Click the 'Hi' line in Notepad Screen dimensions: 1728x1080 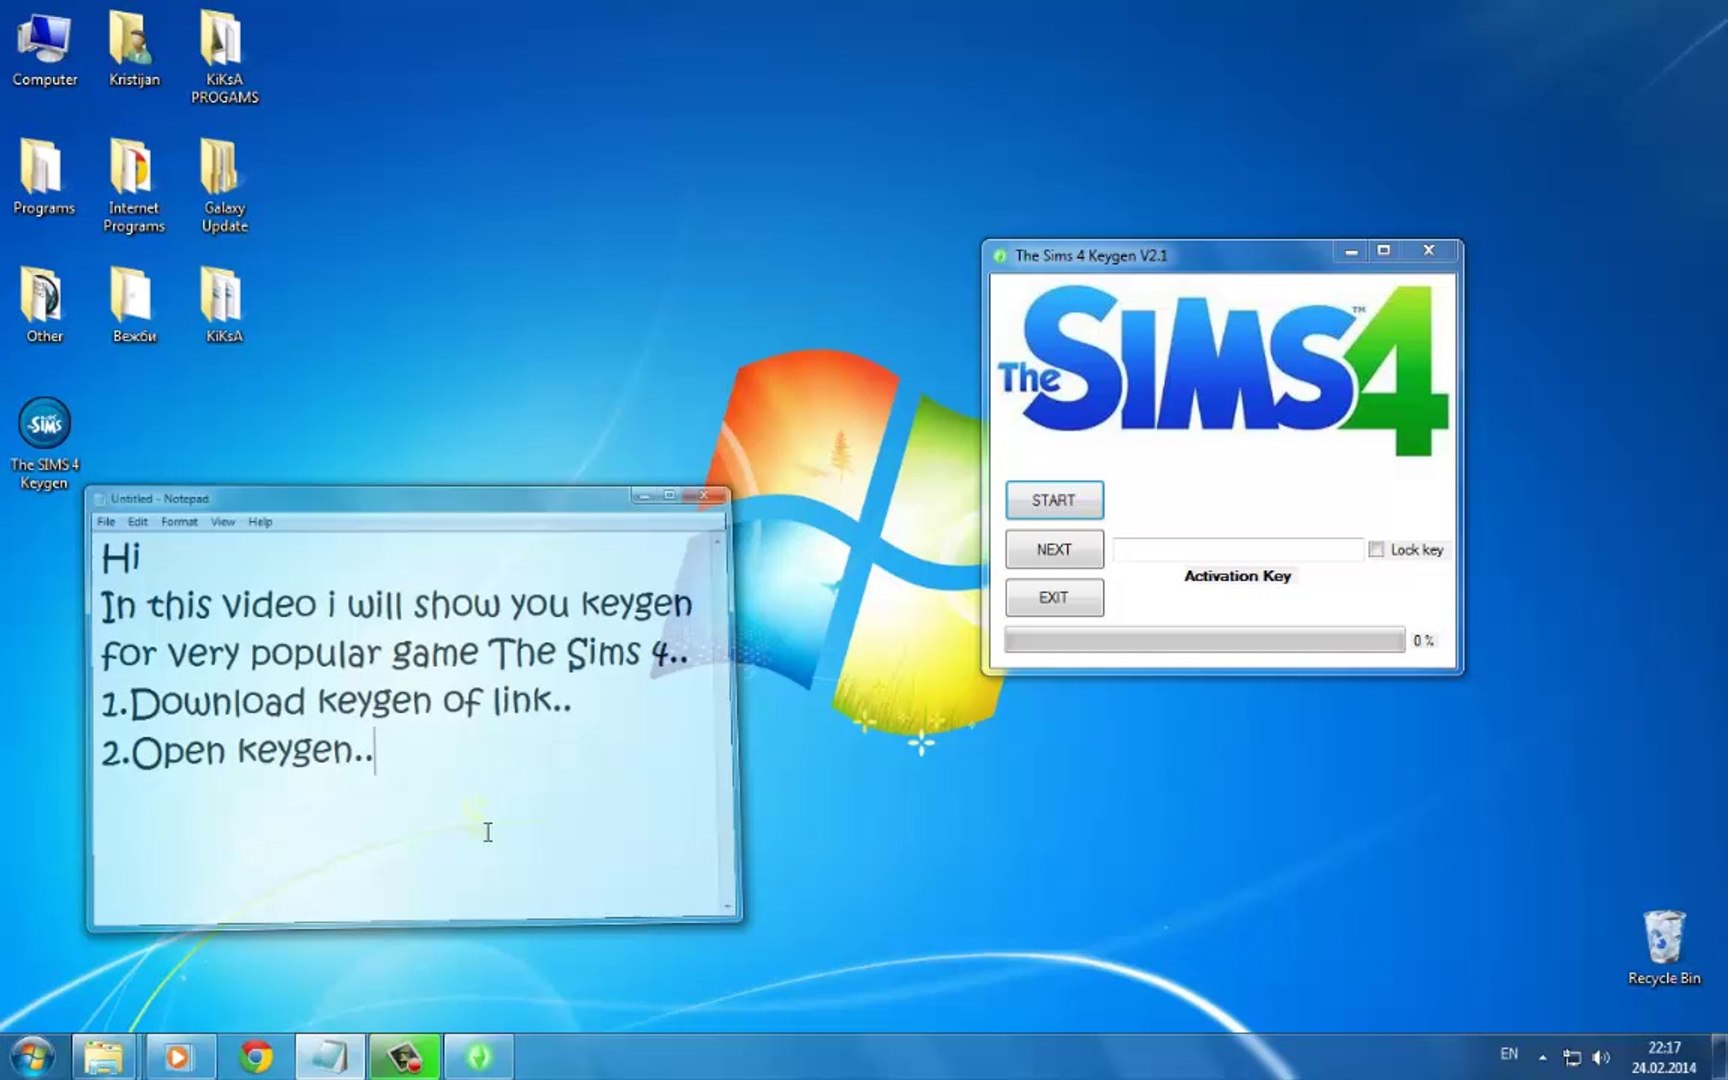pos(120,558)
